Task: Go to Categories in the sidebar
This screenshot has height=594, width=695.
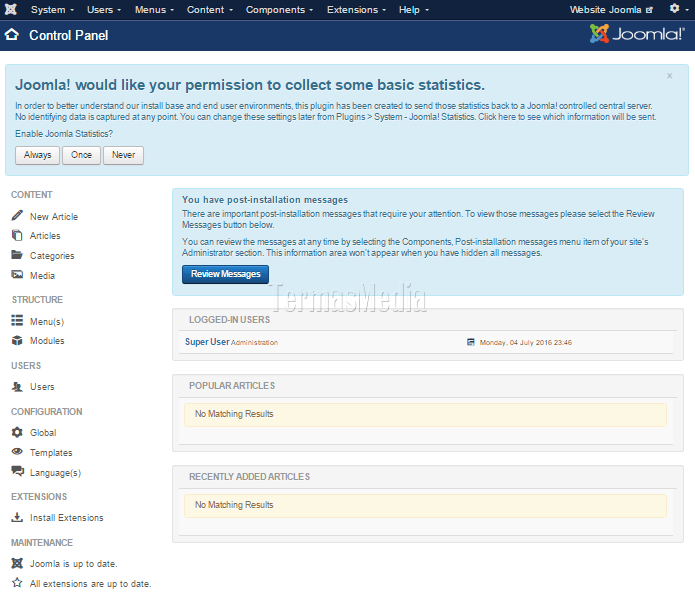Action: 52,256
